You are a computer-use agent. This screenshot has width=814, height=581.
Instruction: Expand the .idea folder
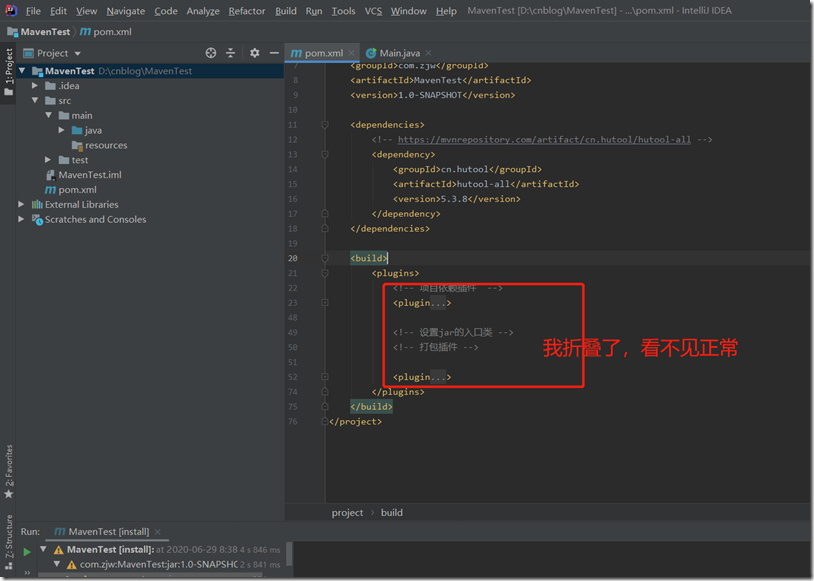(x=35, y=86)
